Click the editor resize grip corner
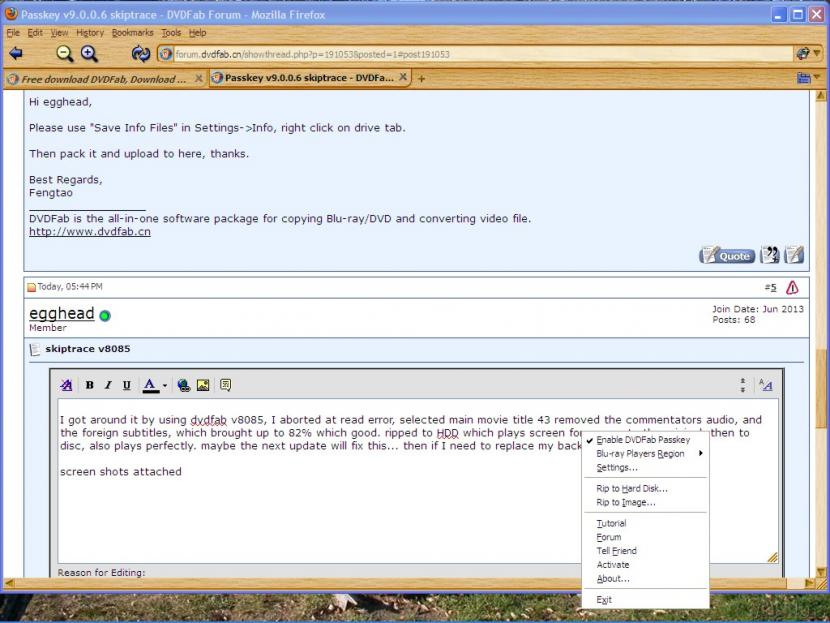The width and height of the screenshot is (830, 623). click(x=773, y=557)
